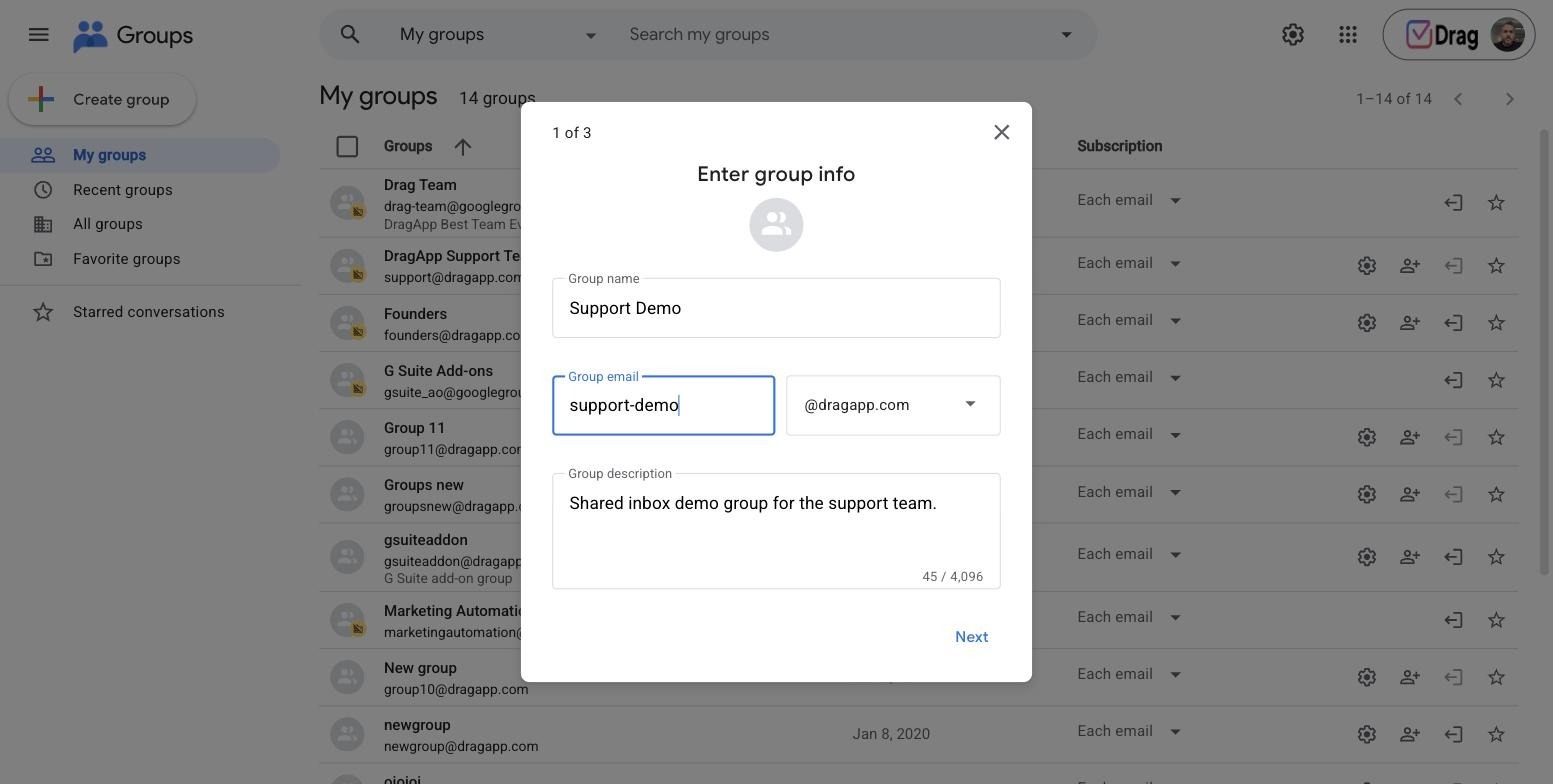
Task: Open the newgroup group link
Action: 417,725
